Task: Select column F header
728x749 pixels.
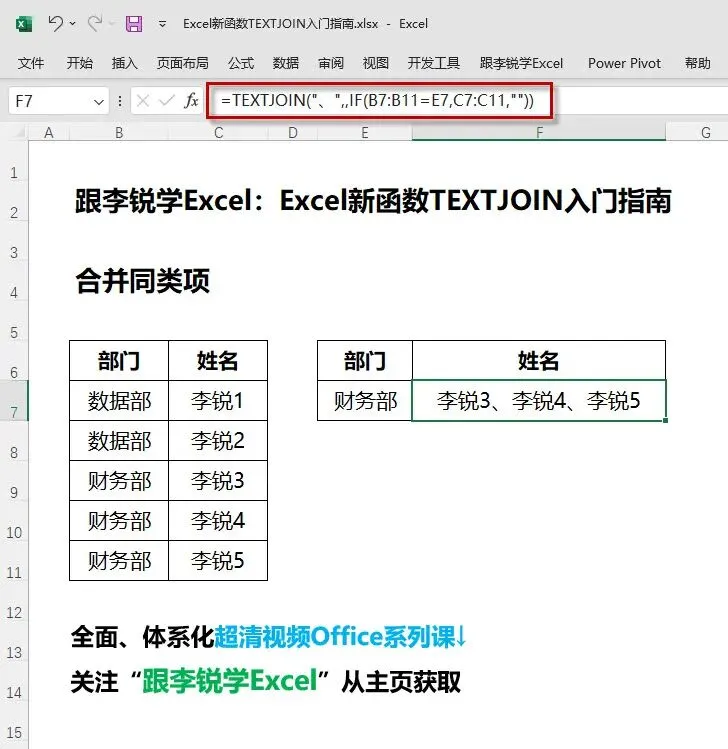Action: point(539,133)
